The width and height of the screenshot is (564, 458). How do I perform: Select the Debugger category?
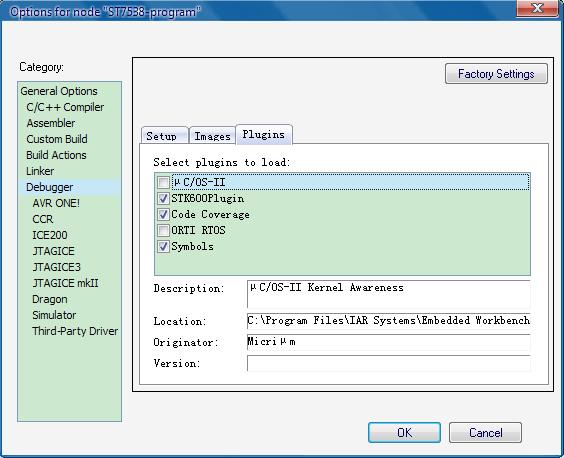(x=50, y=187)
